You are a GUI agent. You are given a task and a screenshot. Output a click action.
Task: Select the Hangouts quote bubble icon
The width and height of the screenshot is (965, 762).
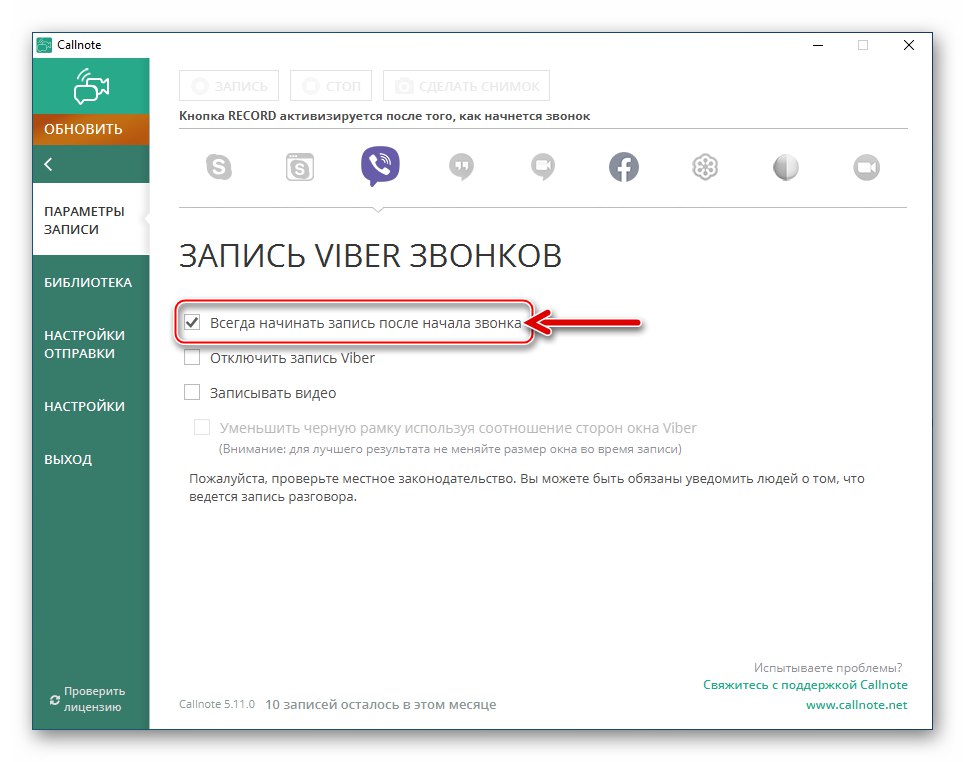point(462,167)
